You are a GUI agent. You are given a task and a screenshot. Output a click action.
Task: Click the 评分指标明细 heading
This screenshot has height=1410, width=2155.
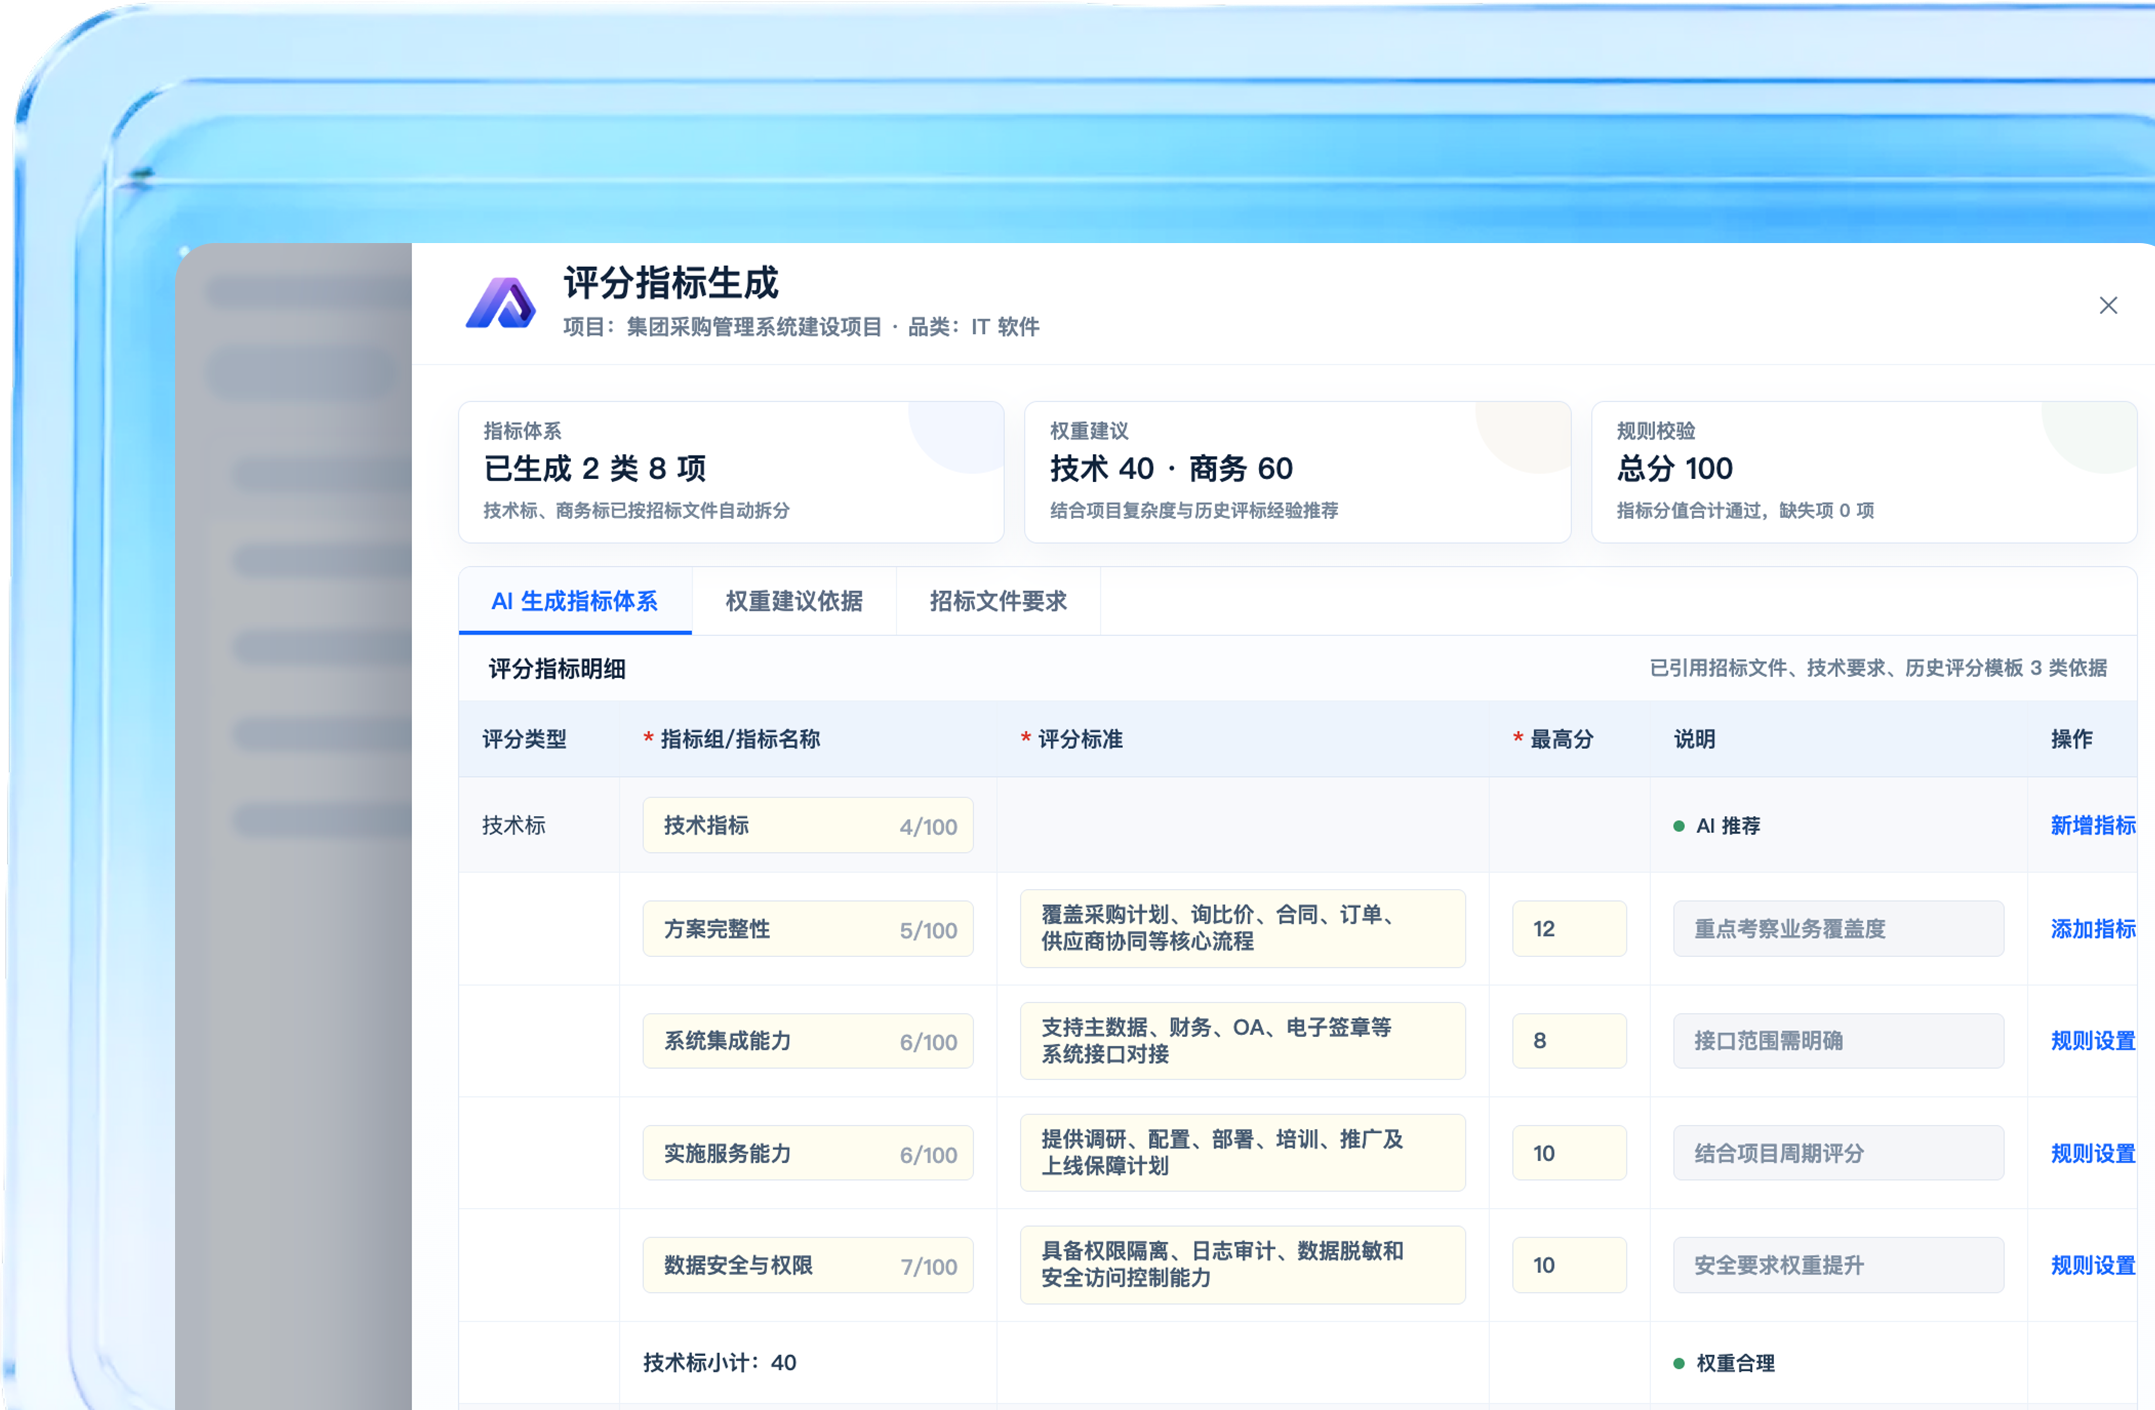[x=557, y=669]
